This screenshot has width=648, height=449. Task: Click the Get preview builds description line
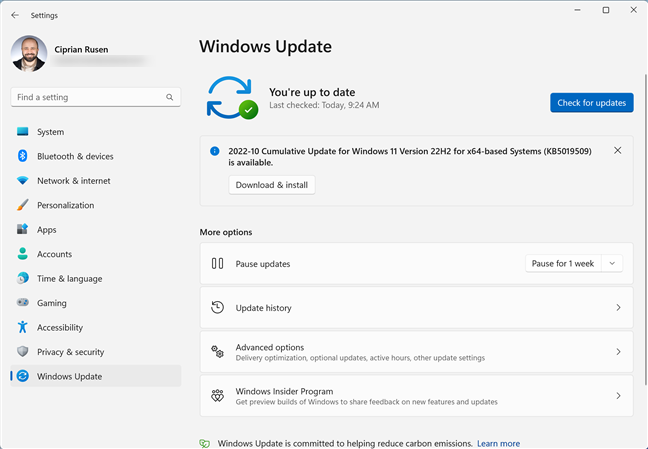click(x=367, y=401)
